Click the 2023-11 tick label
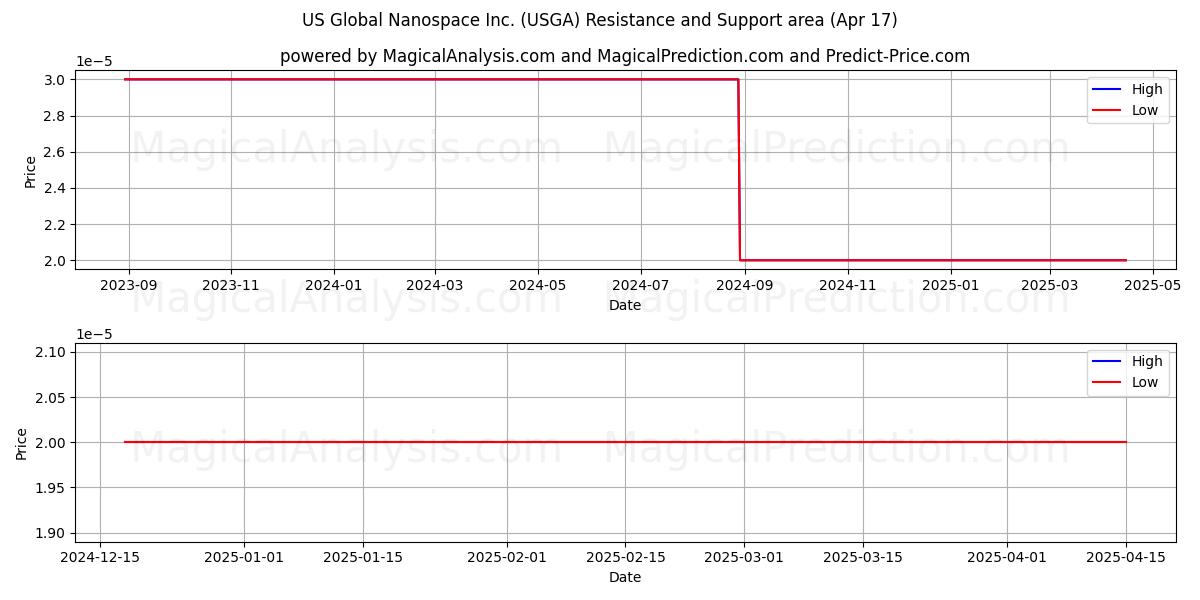Viewport: 1200px width, 600px height. [x=231, y=285]
